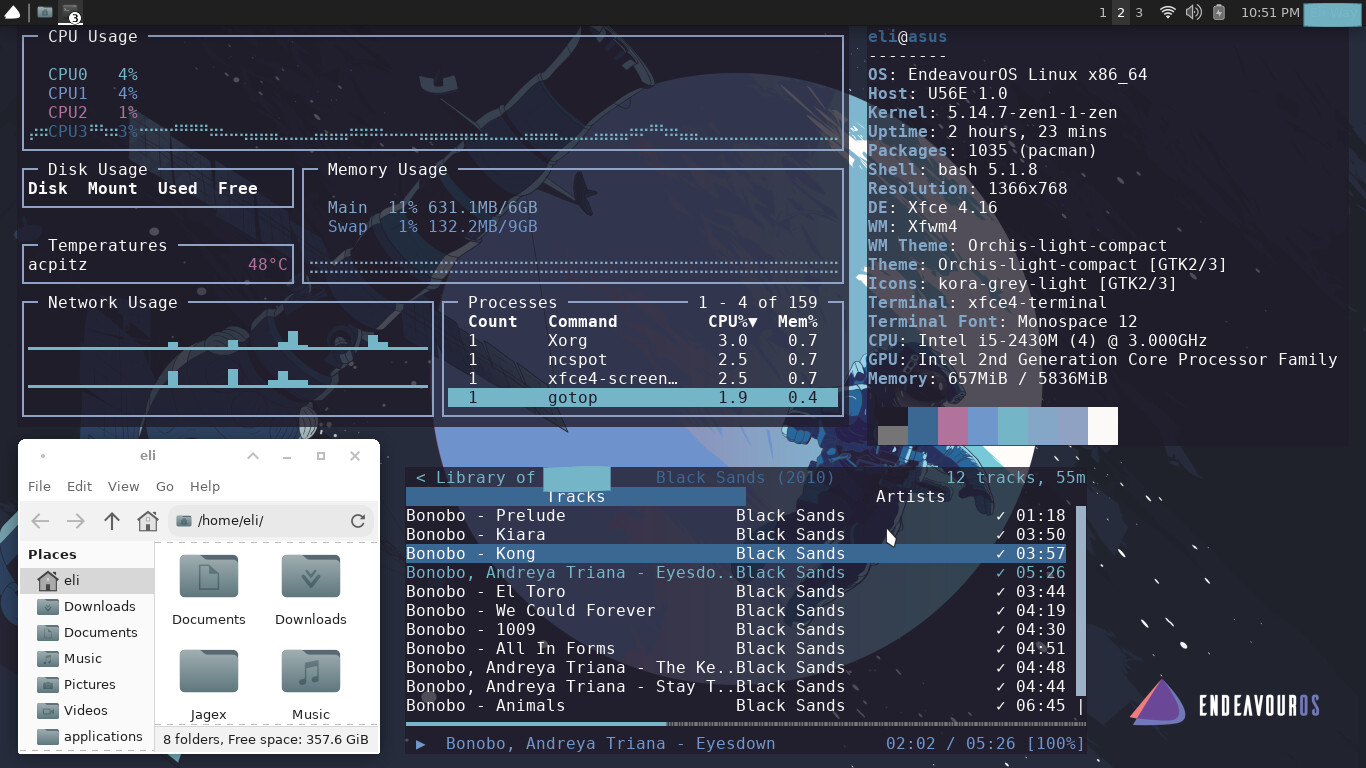Switch to workspace 3

pos(1139,12)
